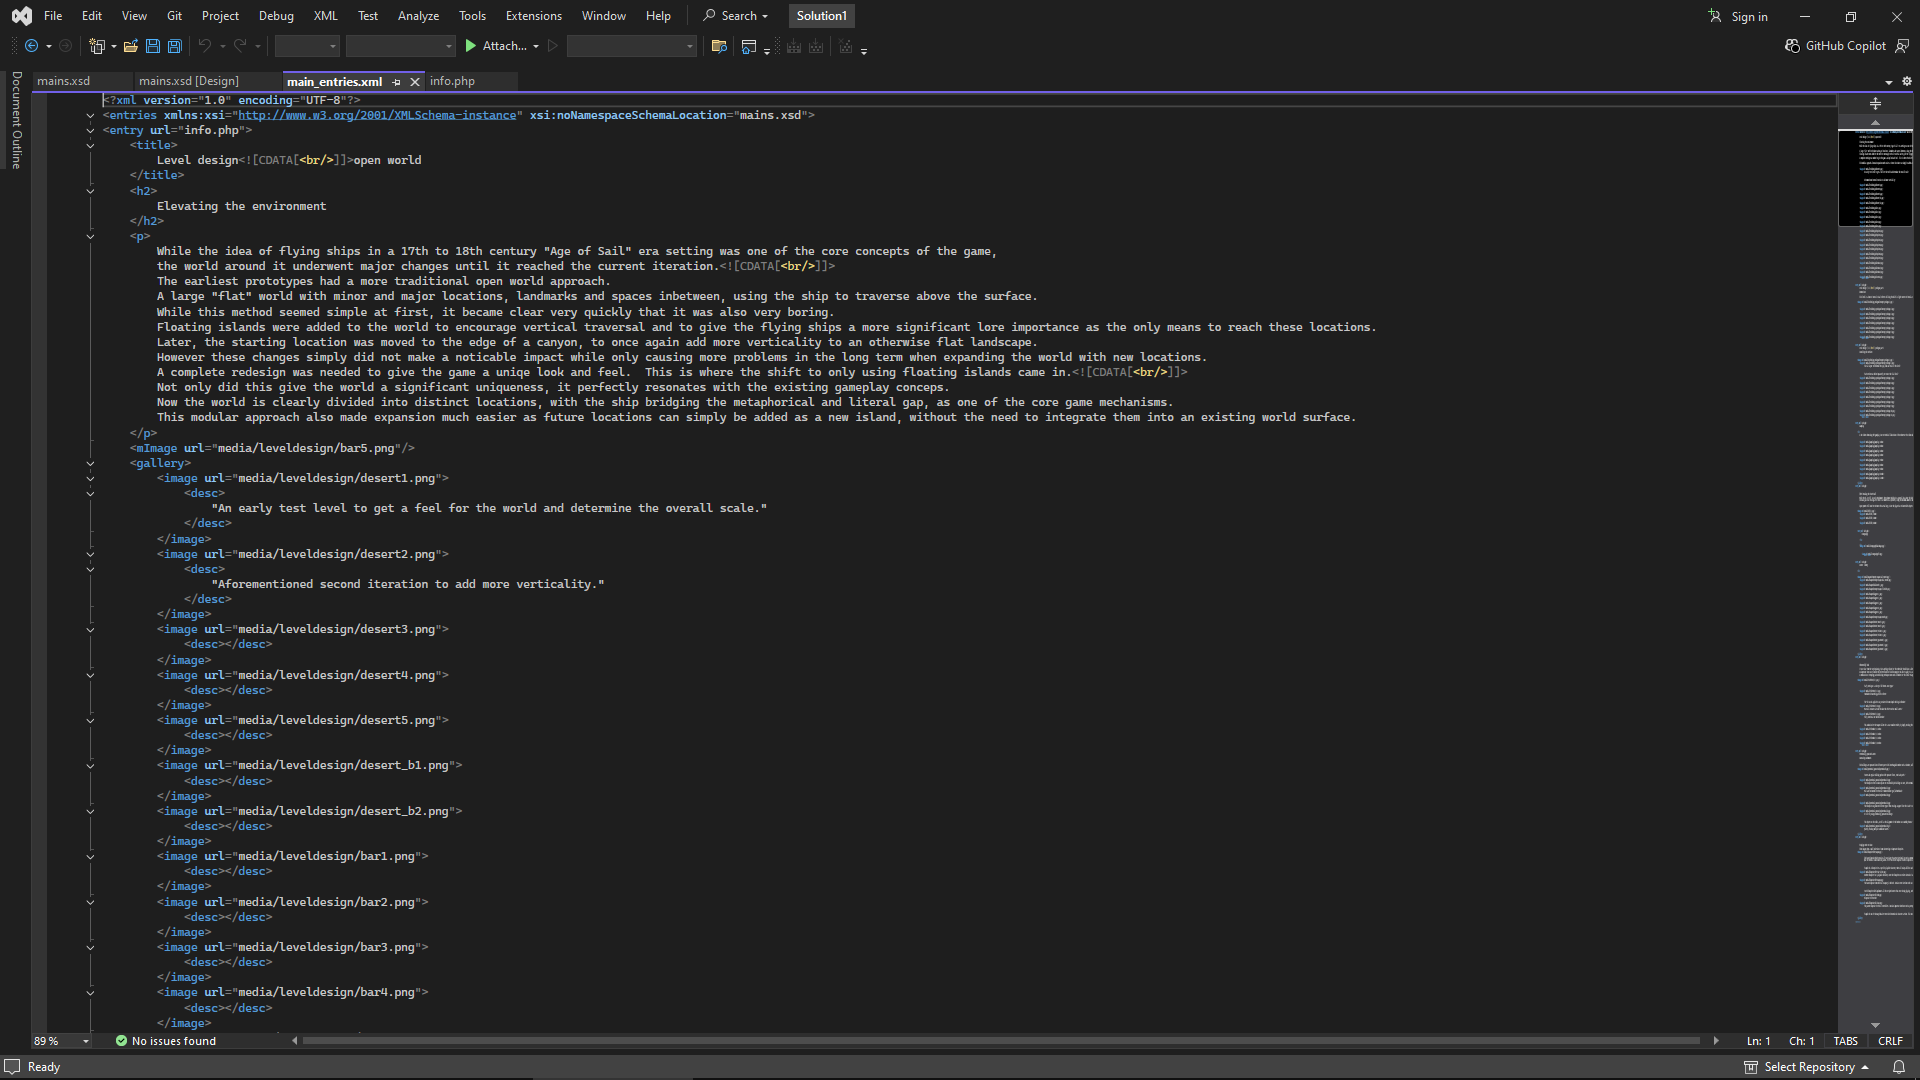Viewport: 1920px width, 1080px height.
Task: Close the main_entries.xml tab
Action: [415, 82]
